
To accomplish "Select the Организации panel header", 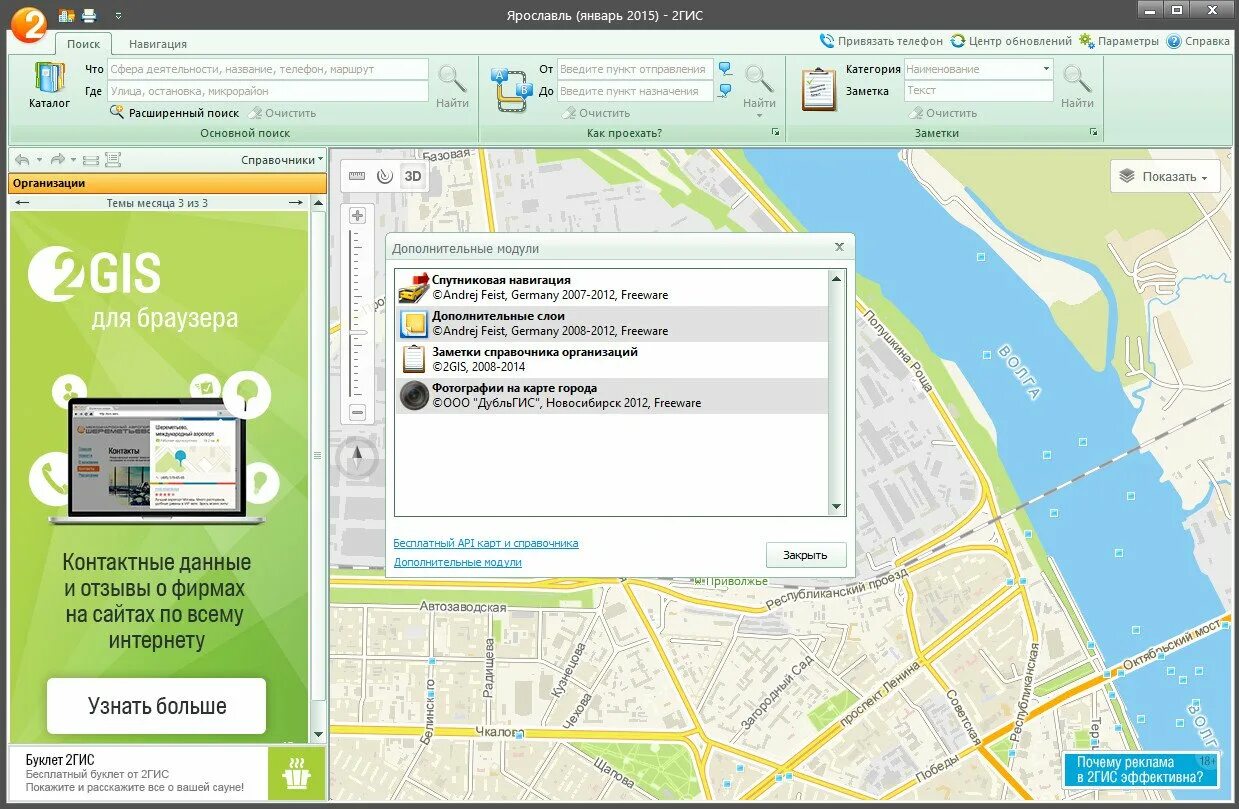I will click(168, 183).
